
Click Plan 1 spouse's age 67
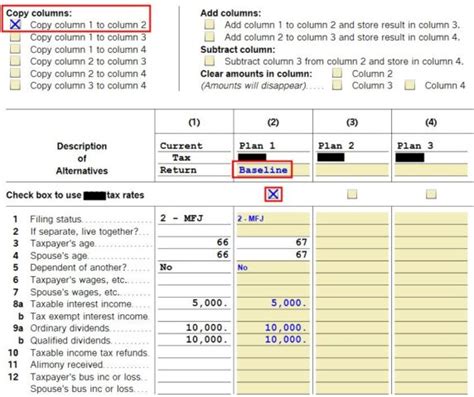point(273,255)
